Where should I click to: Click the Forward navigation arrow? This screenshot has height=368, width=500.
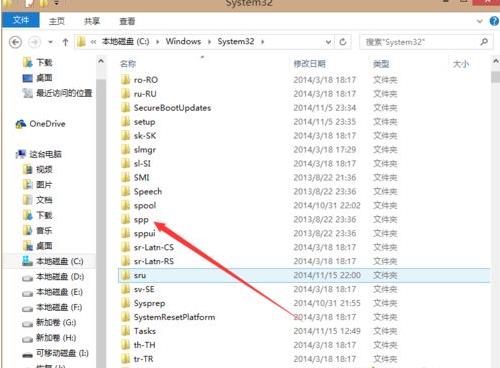click(34, 42)
